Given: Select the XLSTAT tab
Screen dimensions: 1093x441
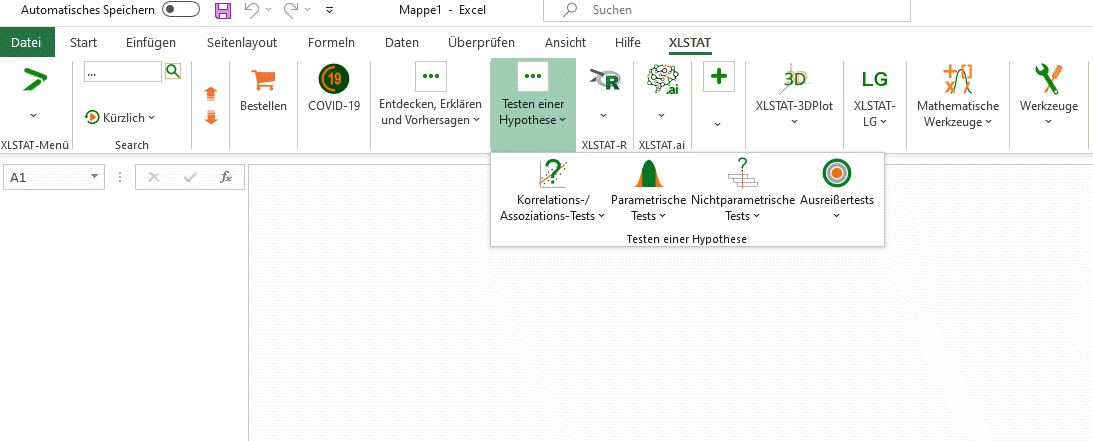Looking at the screenshot, I should coord(690,42).
